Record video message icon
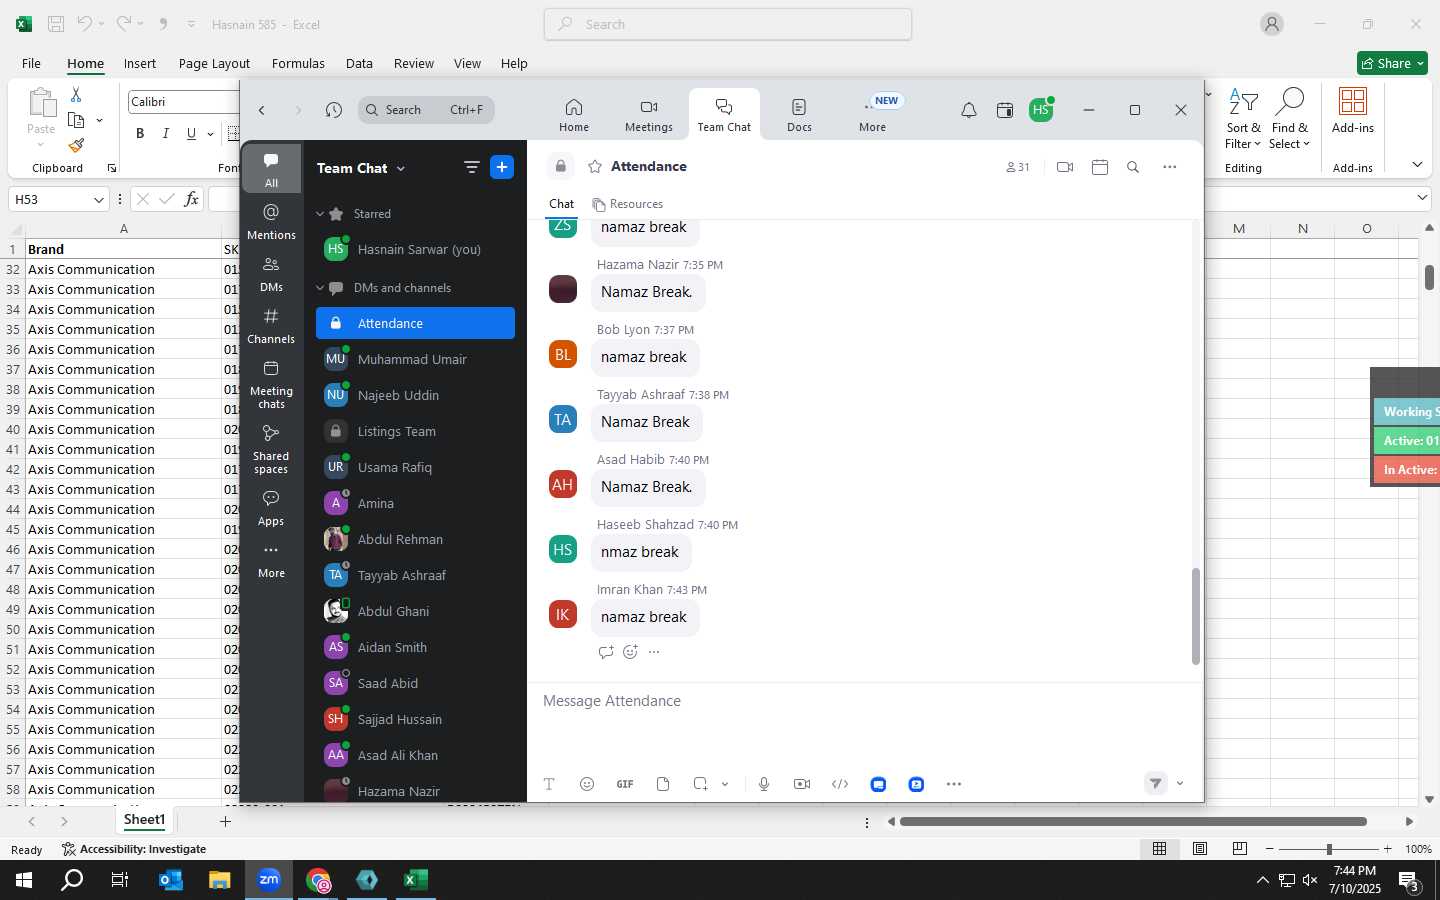The height and width of the screenshot is (900, 1440). tap(802, 784)
